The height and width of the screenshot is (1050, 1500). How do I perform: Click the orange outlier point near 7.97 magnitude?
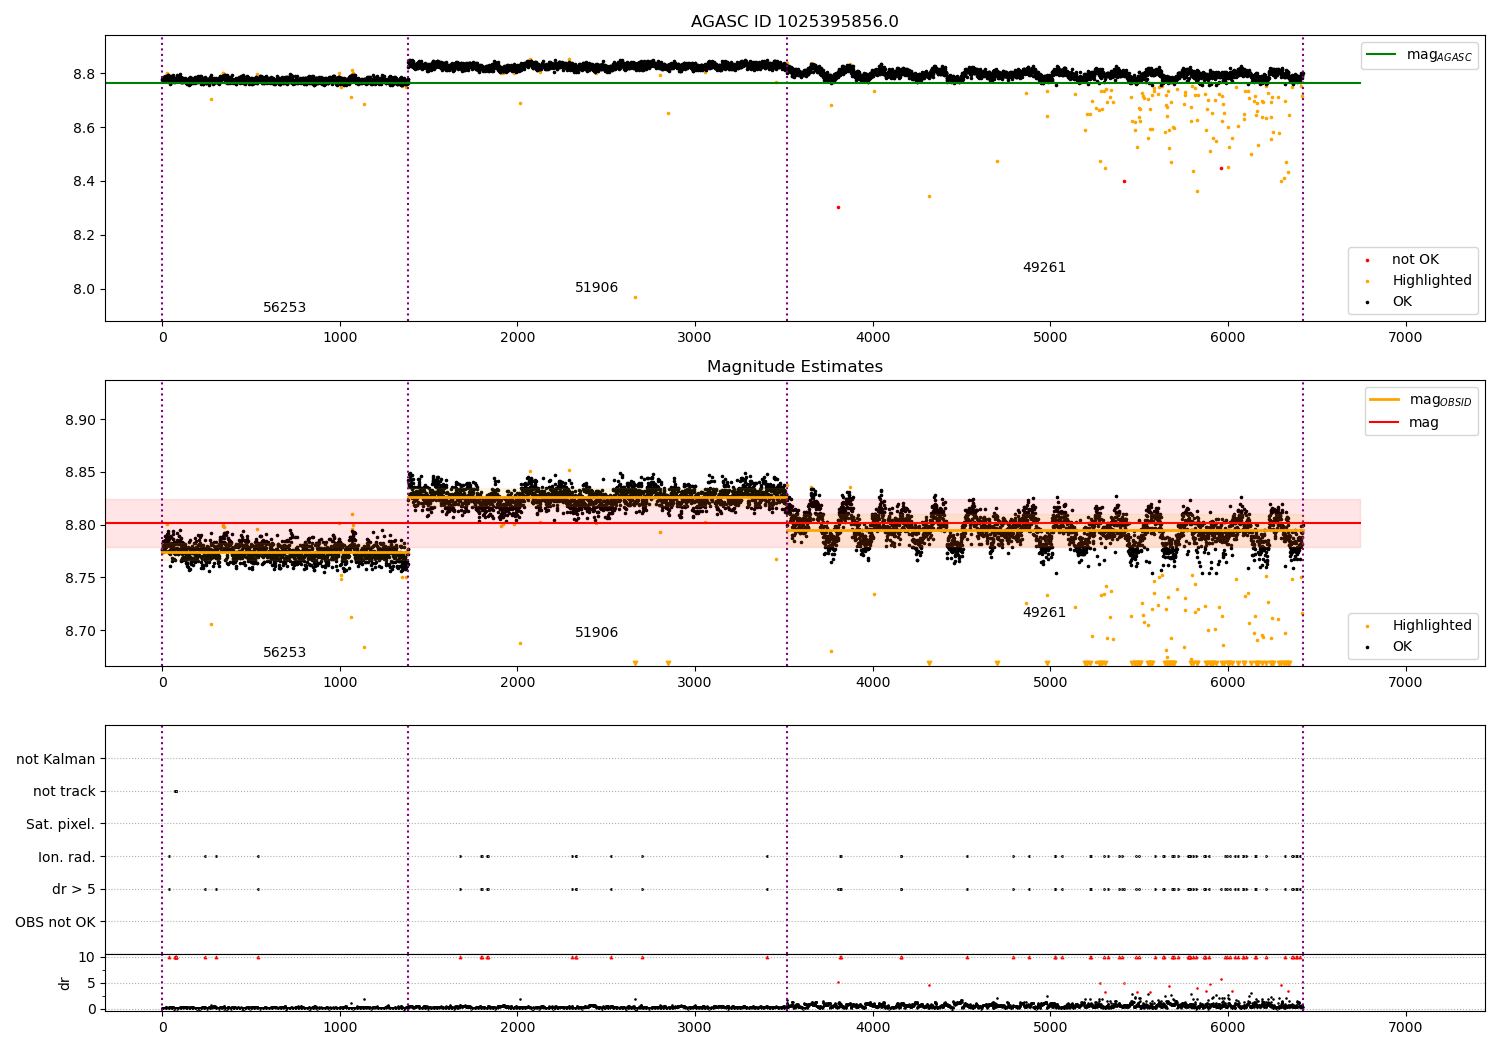click(635, 297)
